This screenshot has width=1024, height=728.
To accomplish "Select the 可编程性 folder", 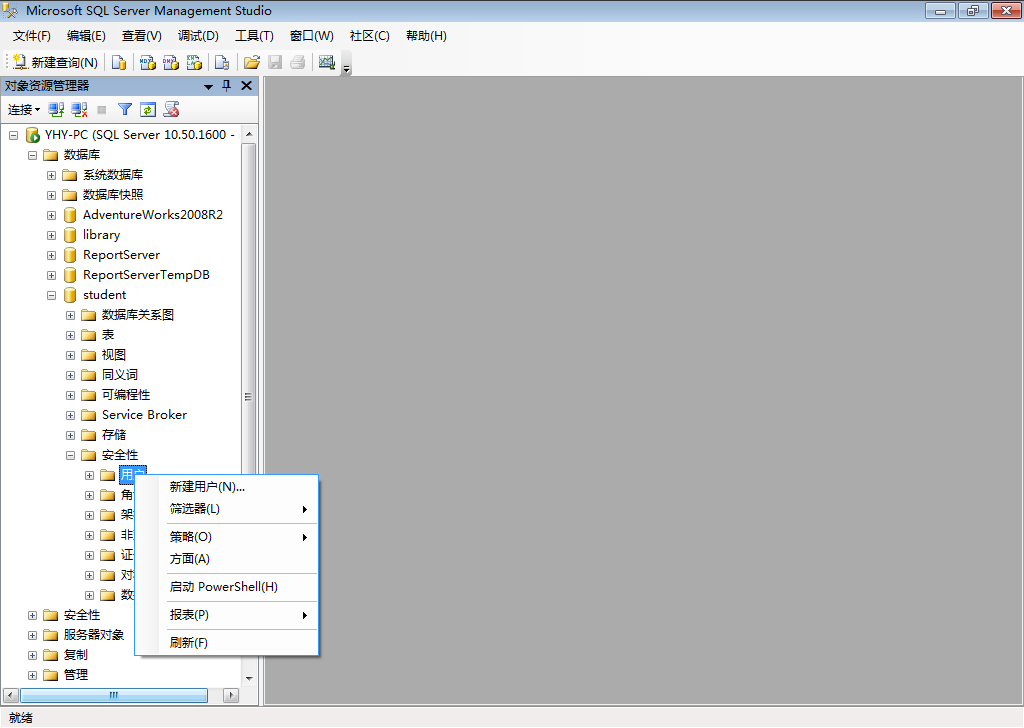I will pos(125,395).
